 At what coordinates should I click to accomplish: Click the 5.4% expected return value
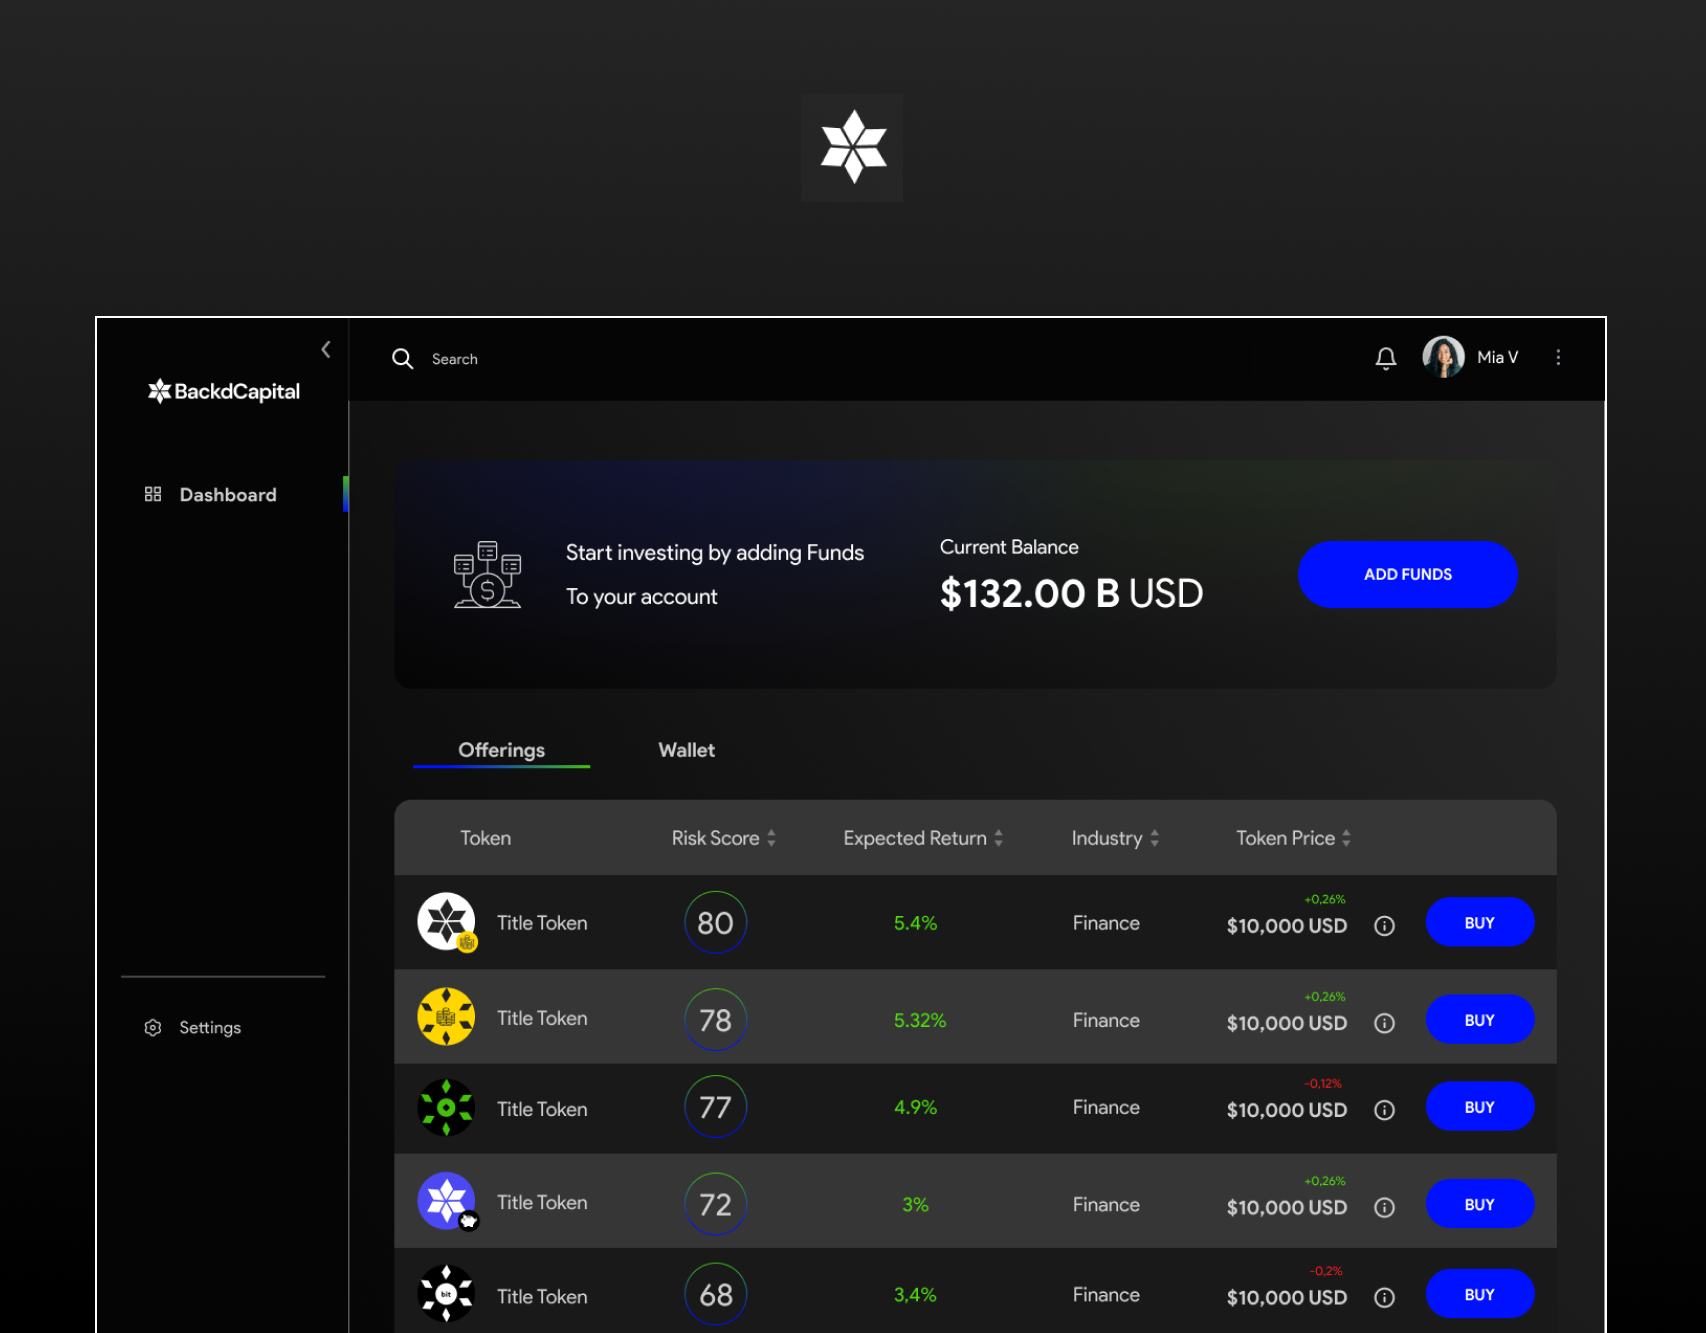pos(915,923)
